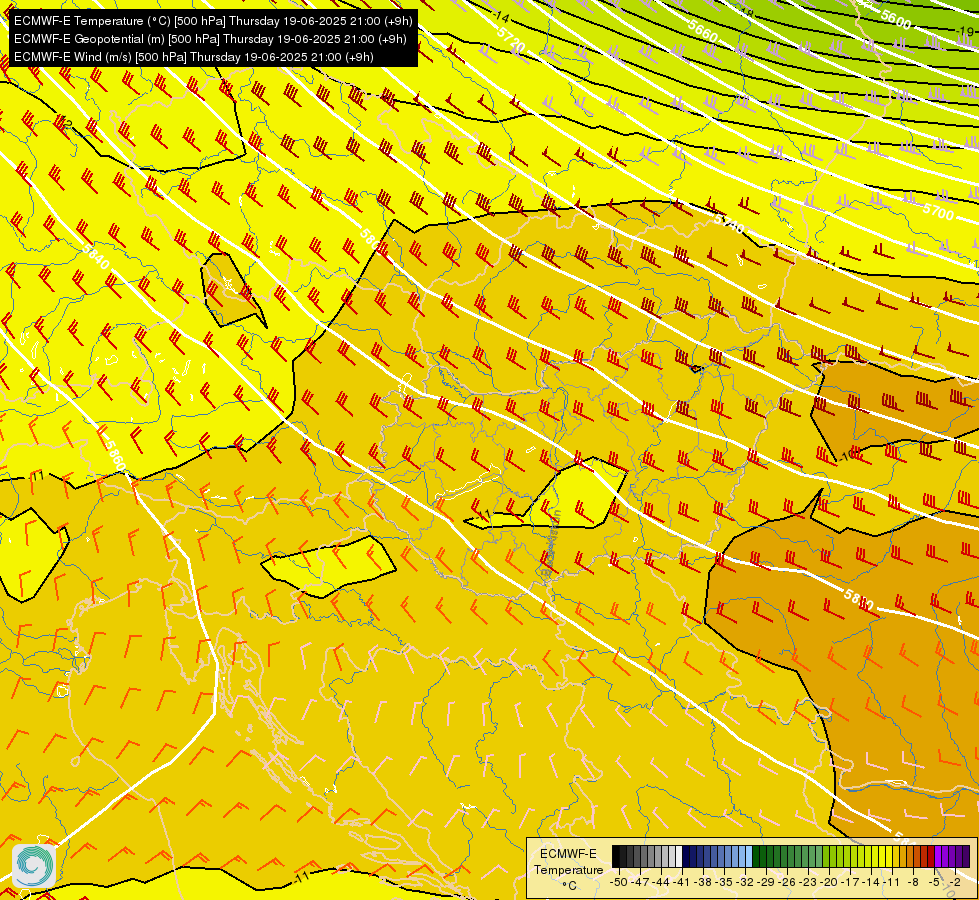Click the 5700 geopotential contour label
The height and width of the screenshot is (900, 979).
938,212
